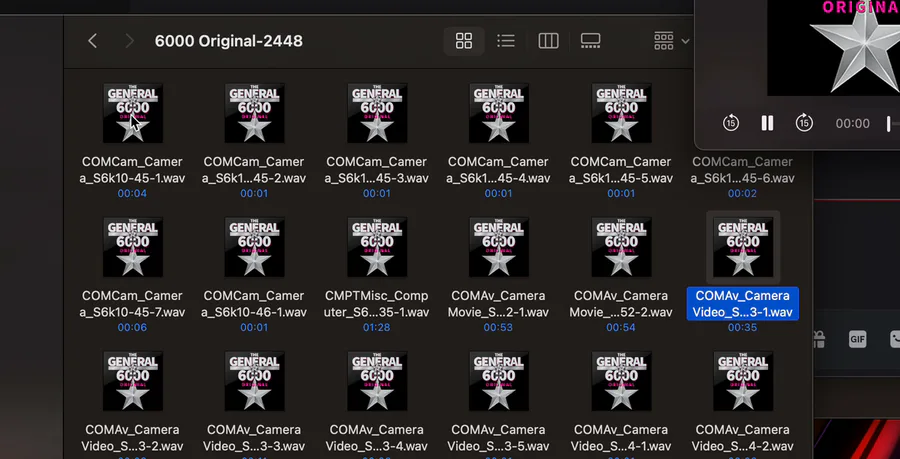This screenshot has width=900, height=459.
Task: Skip forward 15 seconds in preview player
Action: (x=804, y=123)
